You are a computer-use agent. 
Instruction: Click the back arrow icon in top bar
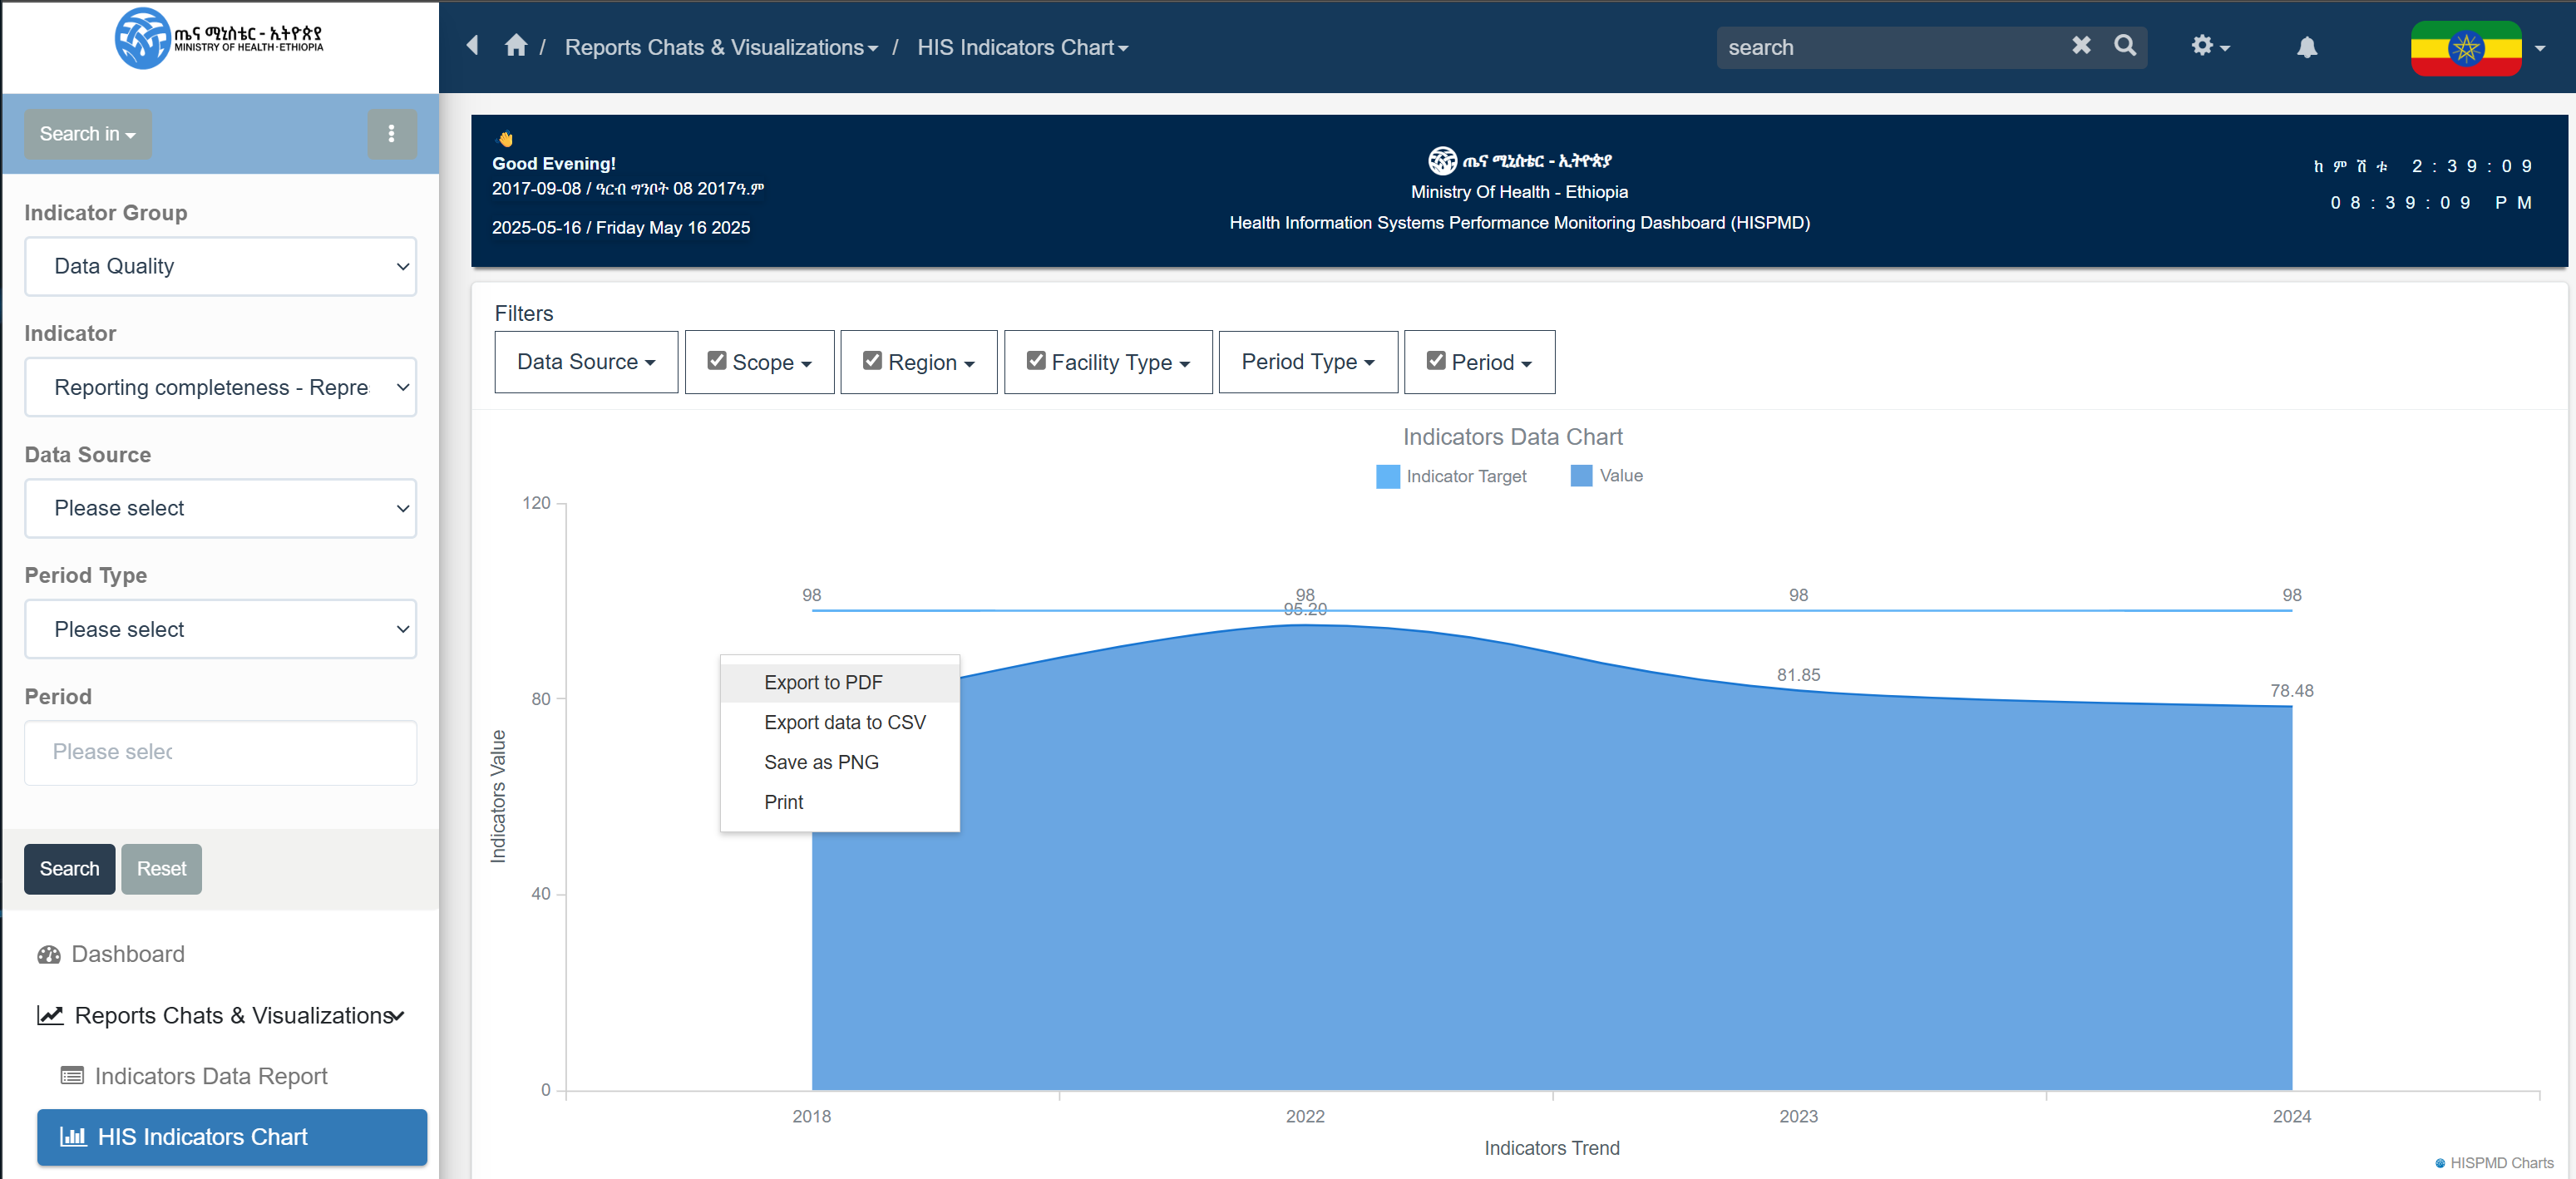point(473,46)
